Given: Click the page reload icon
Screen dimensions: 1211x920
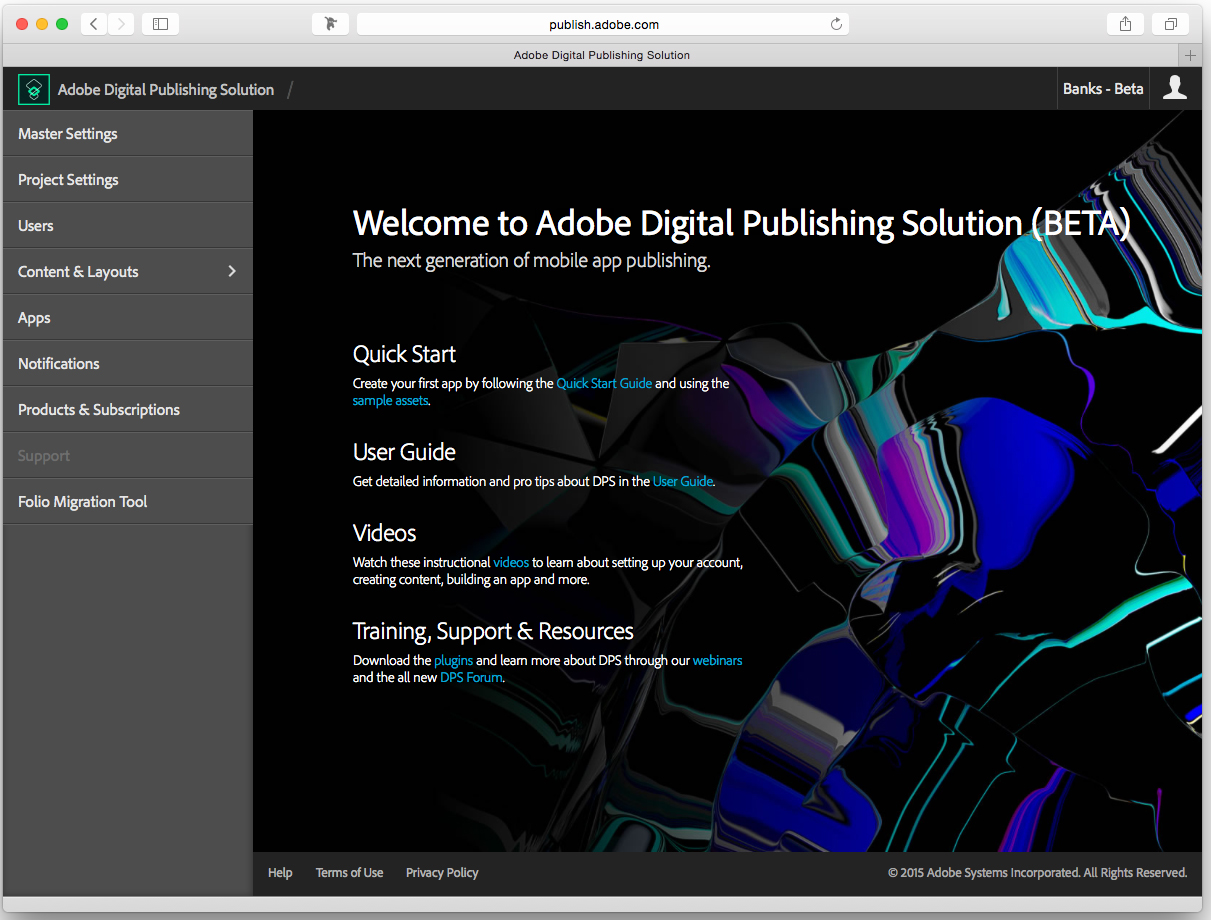Looking at the screenshot, I should coord(836,23).
